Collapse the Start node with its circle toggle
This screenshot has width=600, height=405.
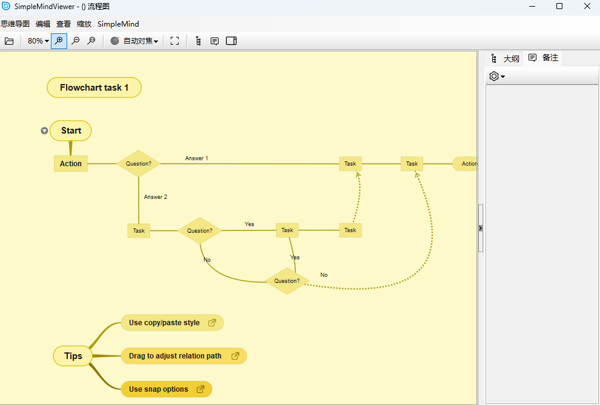(45, 130)
